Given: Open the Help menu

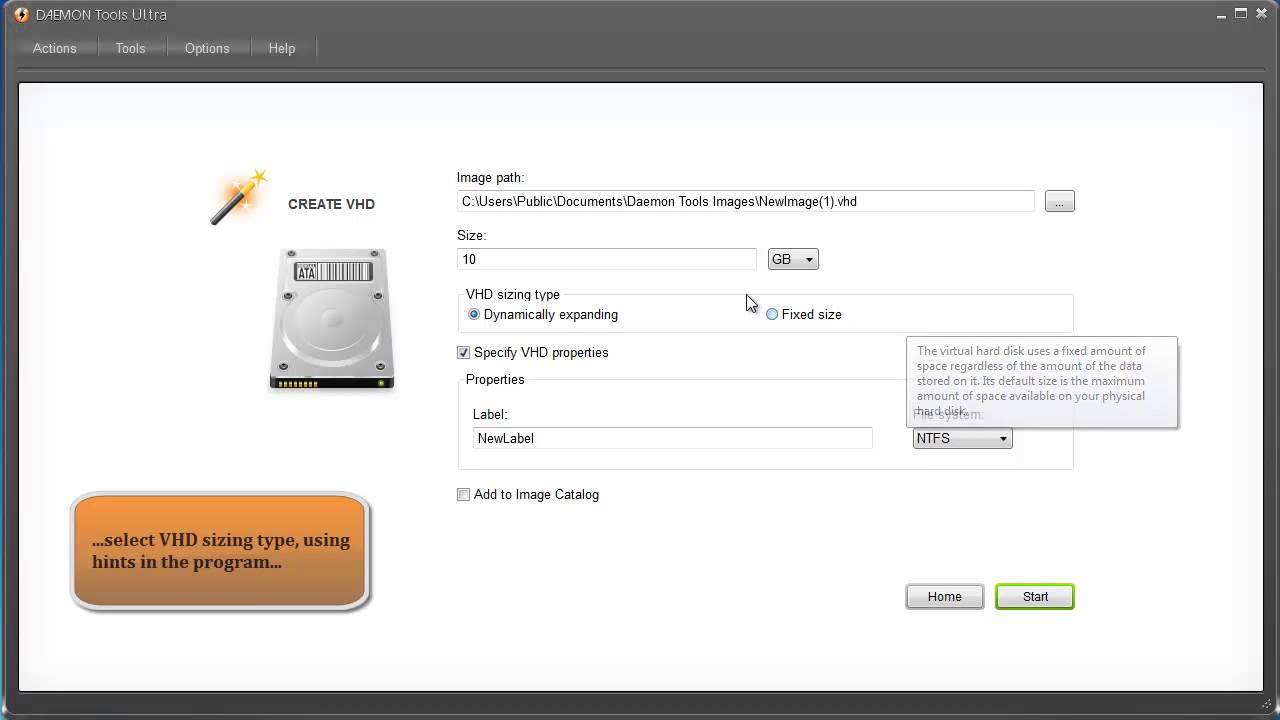Looking at the screenshot, I should point(282,48).
